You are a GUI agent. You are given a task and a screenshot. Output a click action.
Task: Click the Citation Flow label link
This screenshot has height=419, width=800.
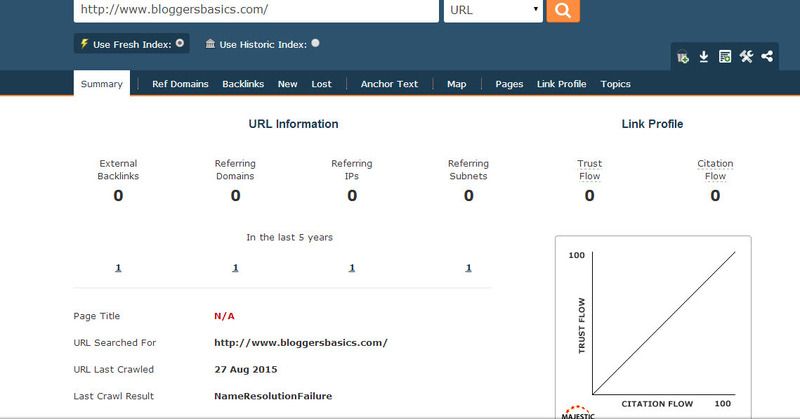coord(715,170)
